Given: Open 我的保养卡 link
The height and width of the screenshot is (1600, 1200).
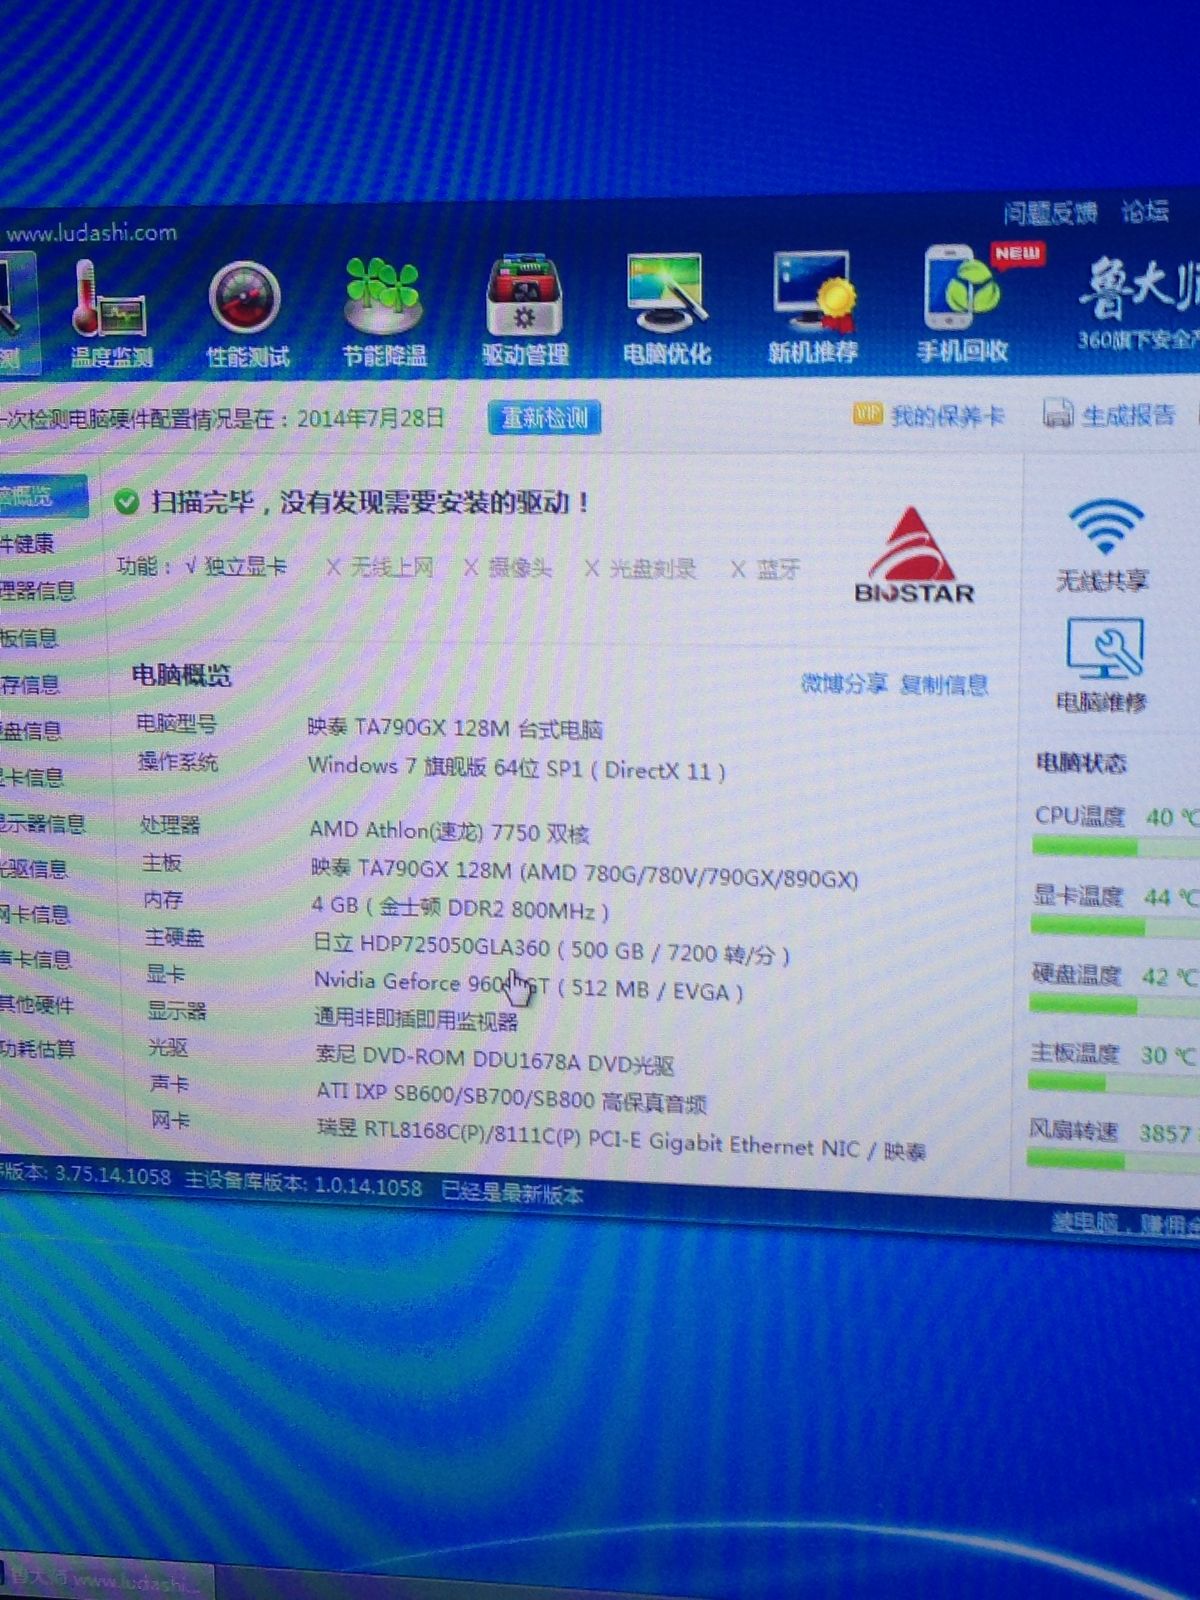Looking at the screenshot, I should 946,415.
